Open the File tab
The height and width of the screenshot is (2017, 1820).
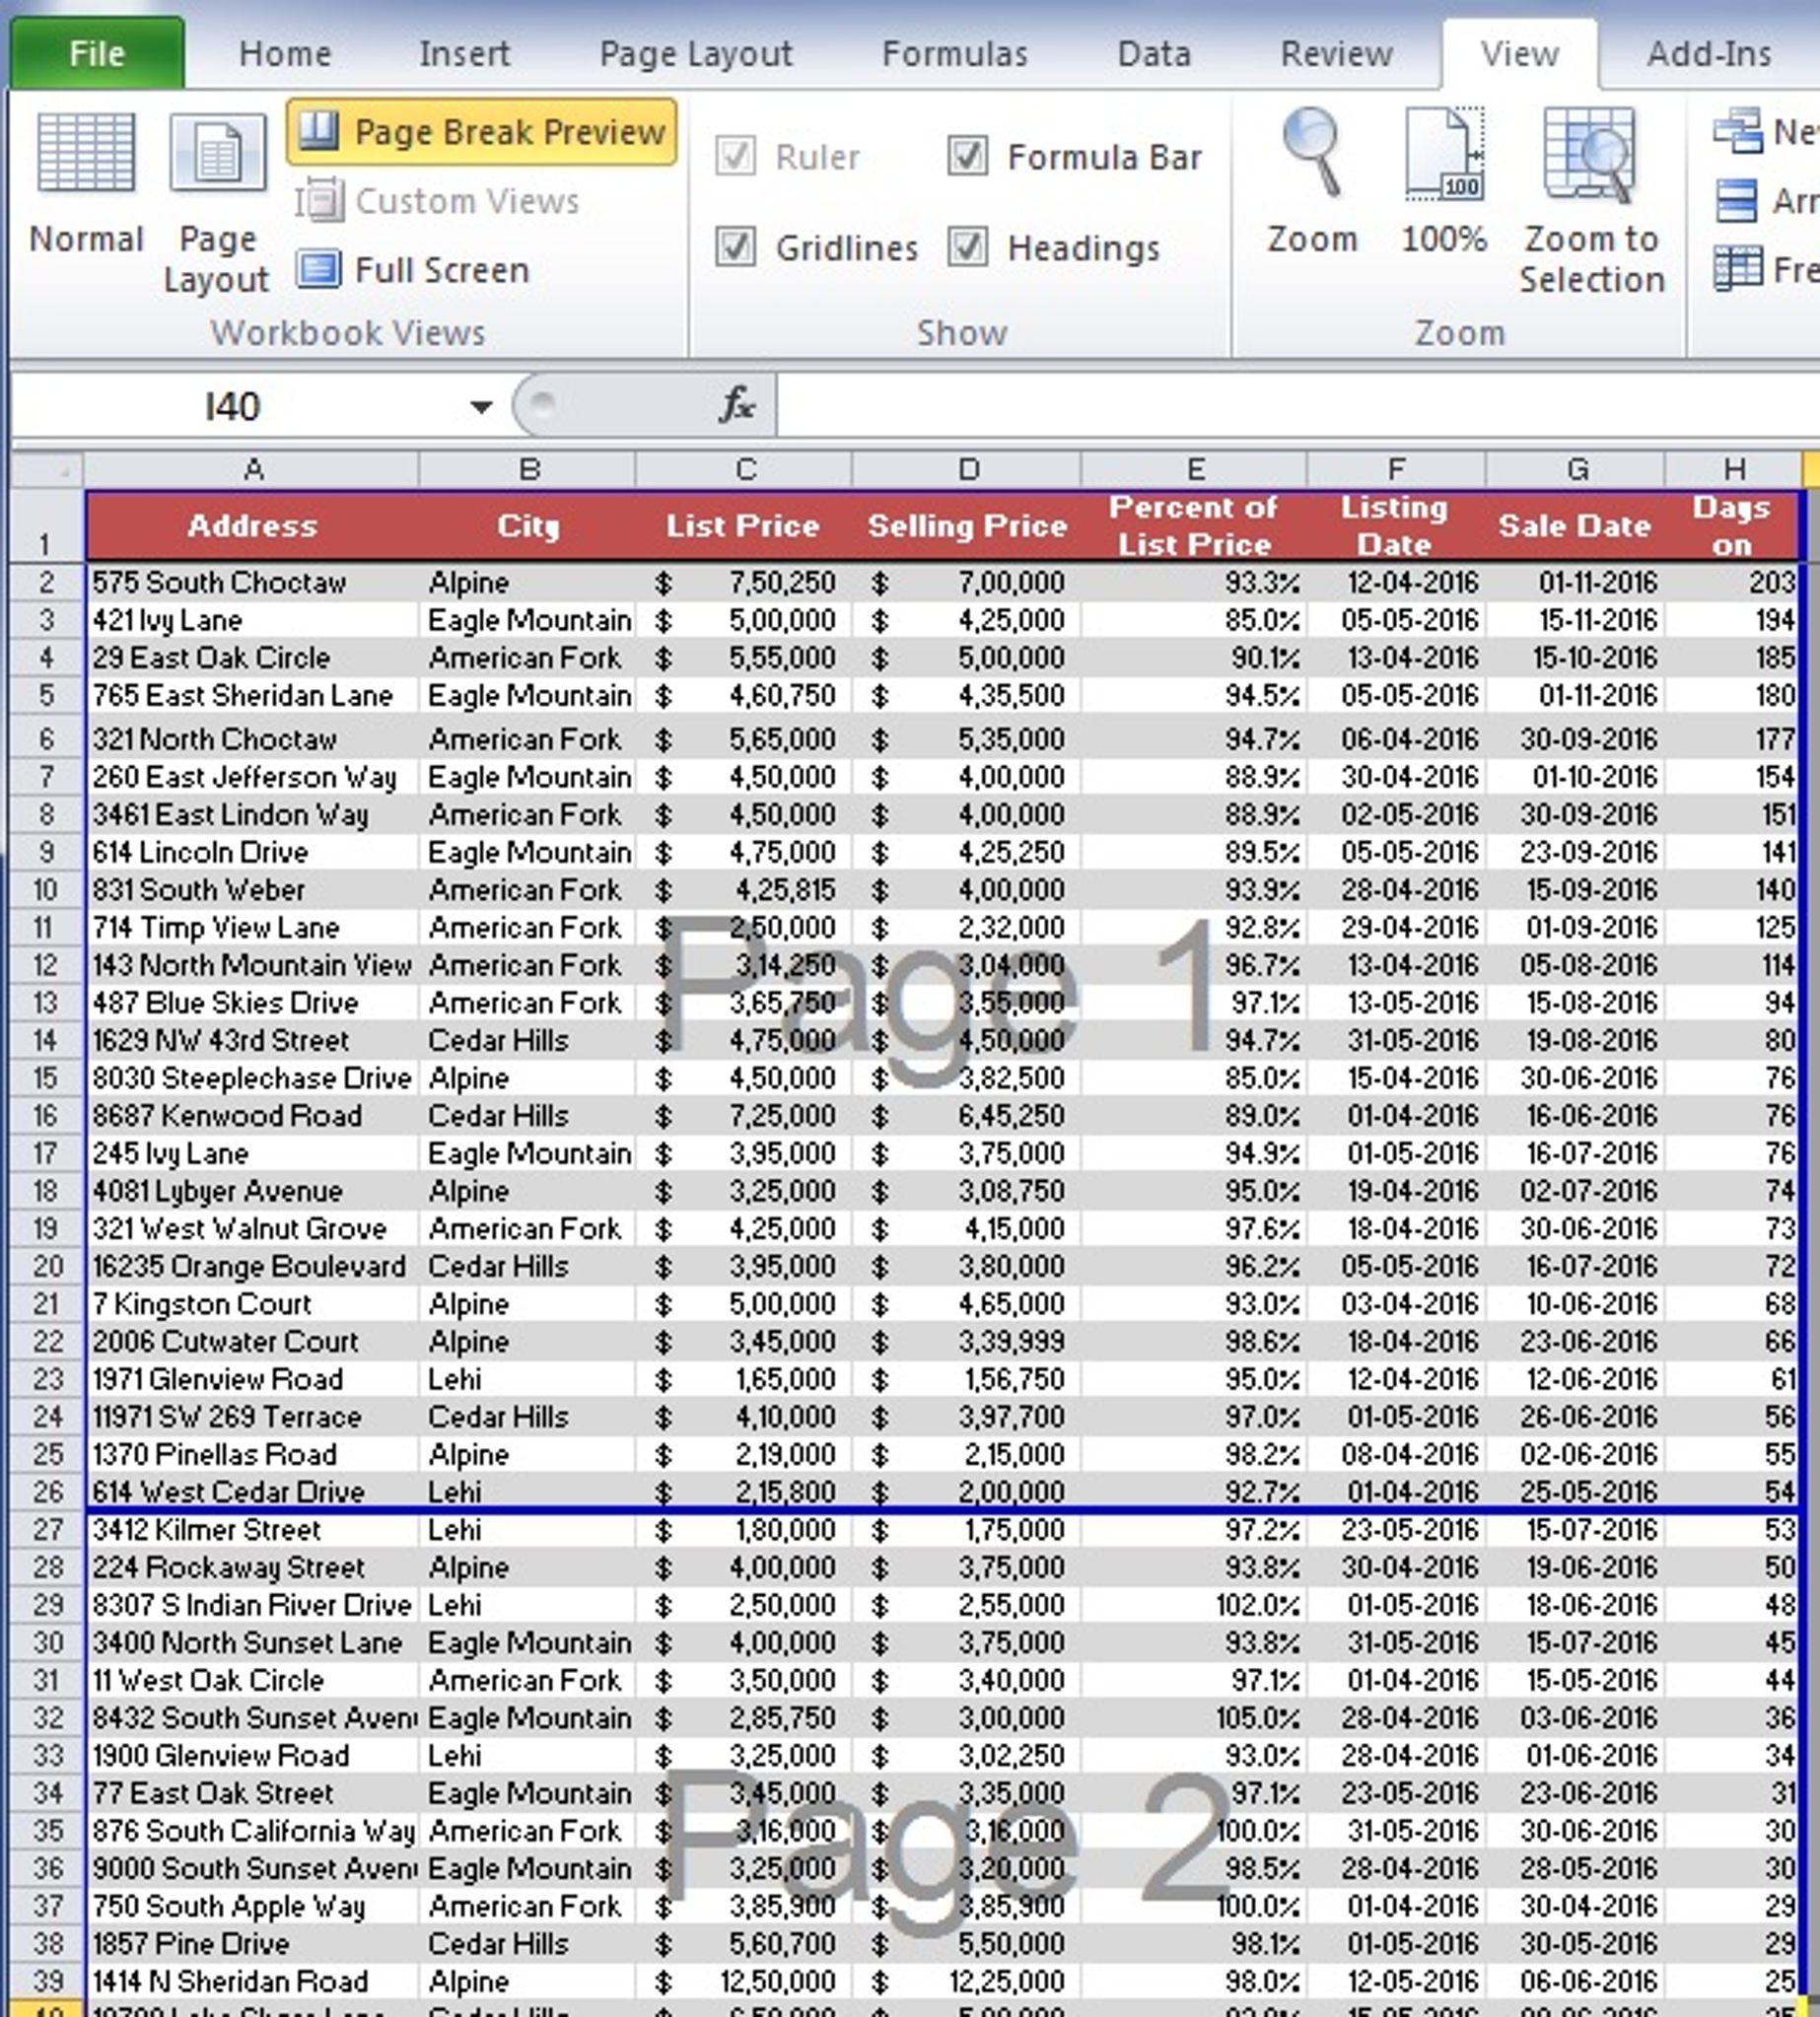click(x=97, y=53)
